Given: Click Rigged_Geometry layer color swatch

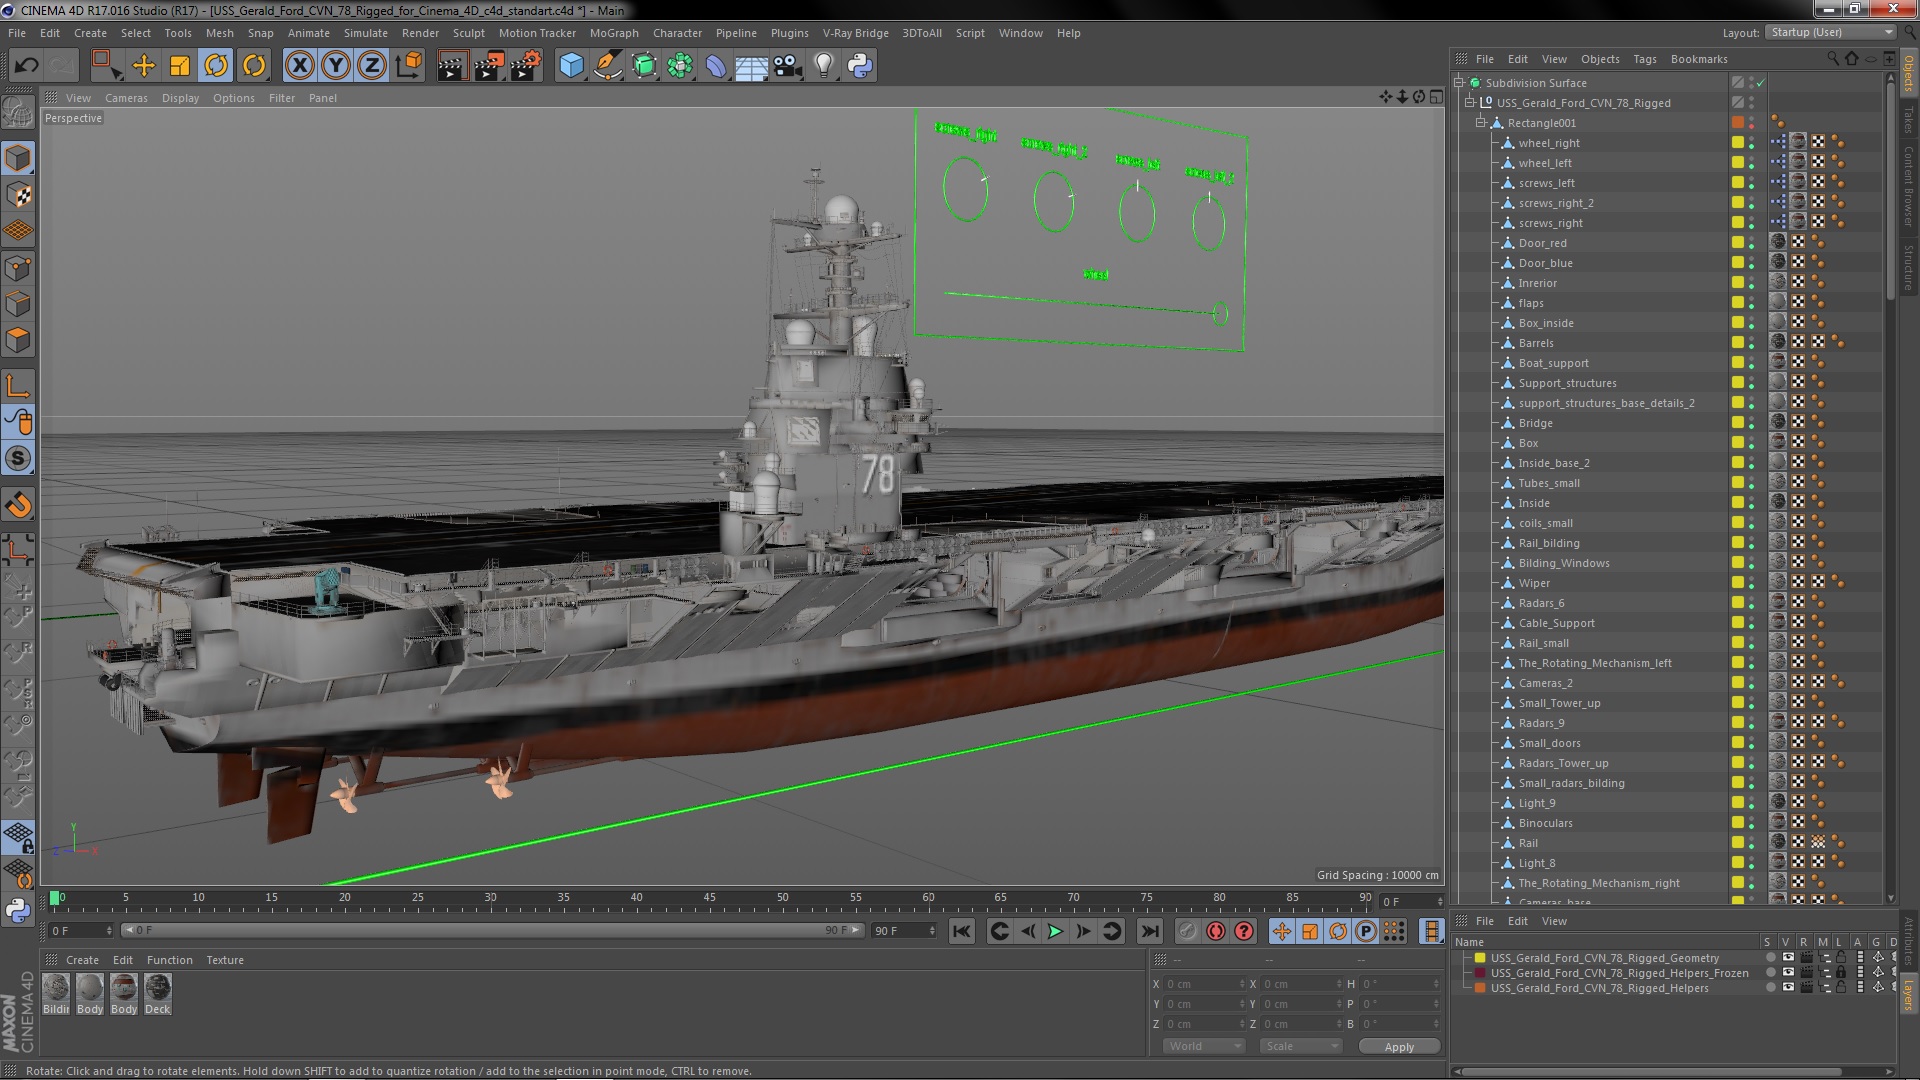Looking at the screenshot, I should point(1480,958).
